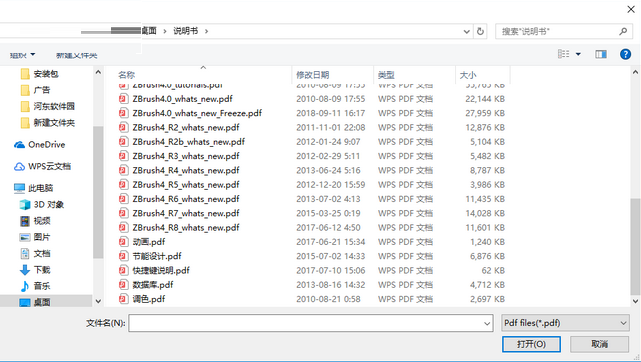Viewport: 641px width, 362px height.
Task: Click the search magnifier icon
Action: pyautogui.click(x=623, y=31)
